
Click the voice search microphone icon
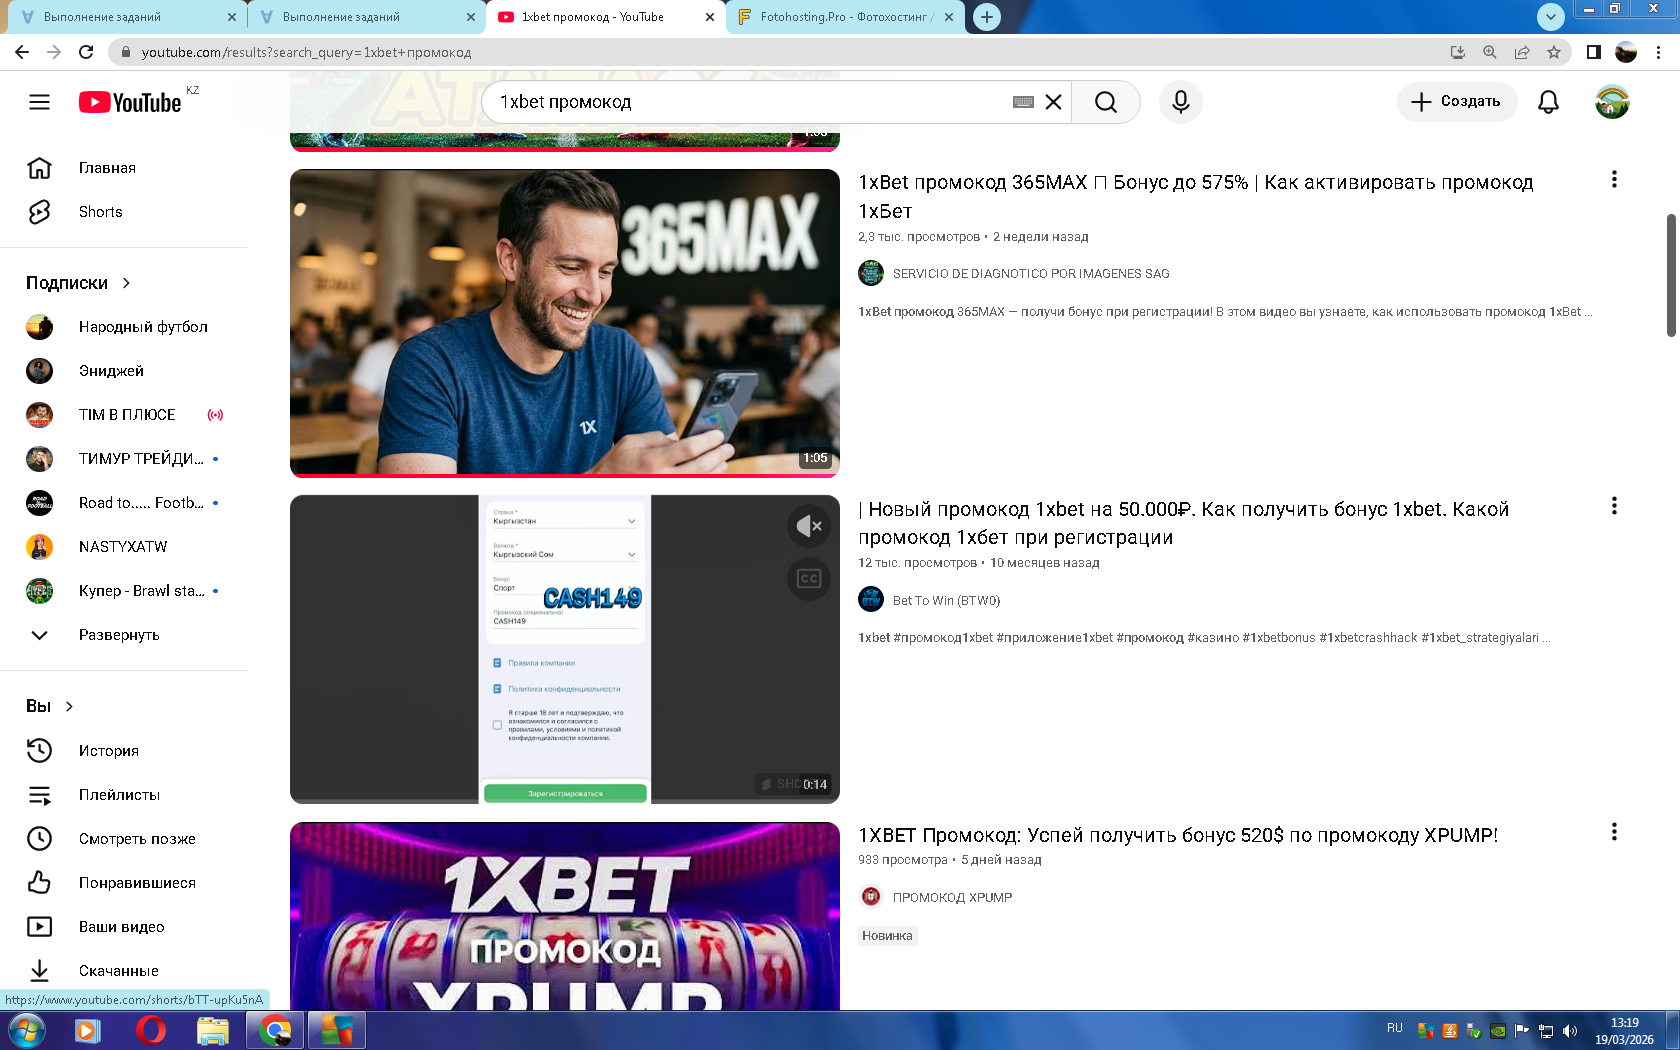pos(1180,102)
